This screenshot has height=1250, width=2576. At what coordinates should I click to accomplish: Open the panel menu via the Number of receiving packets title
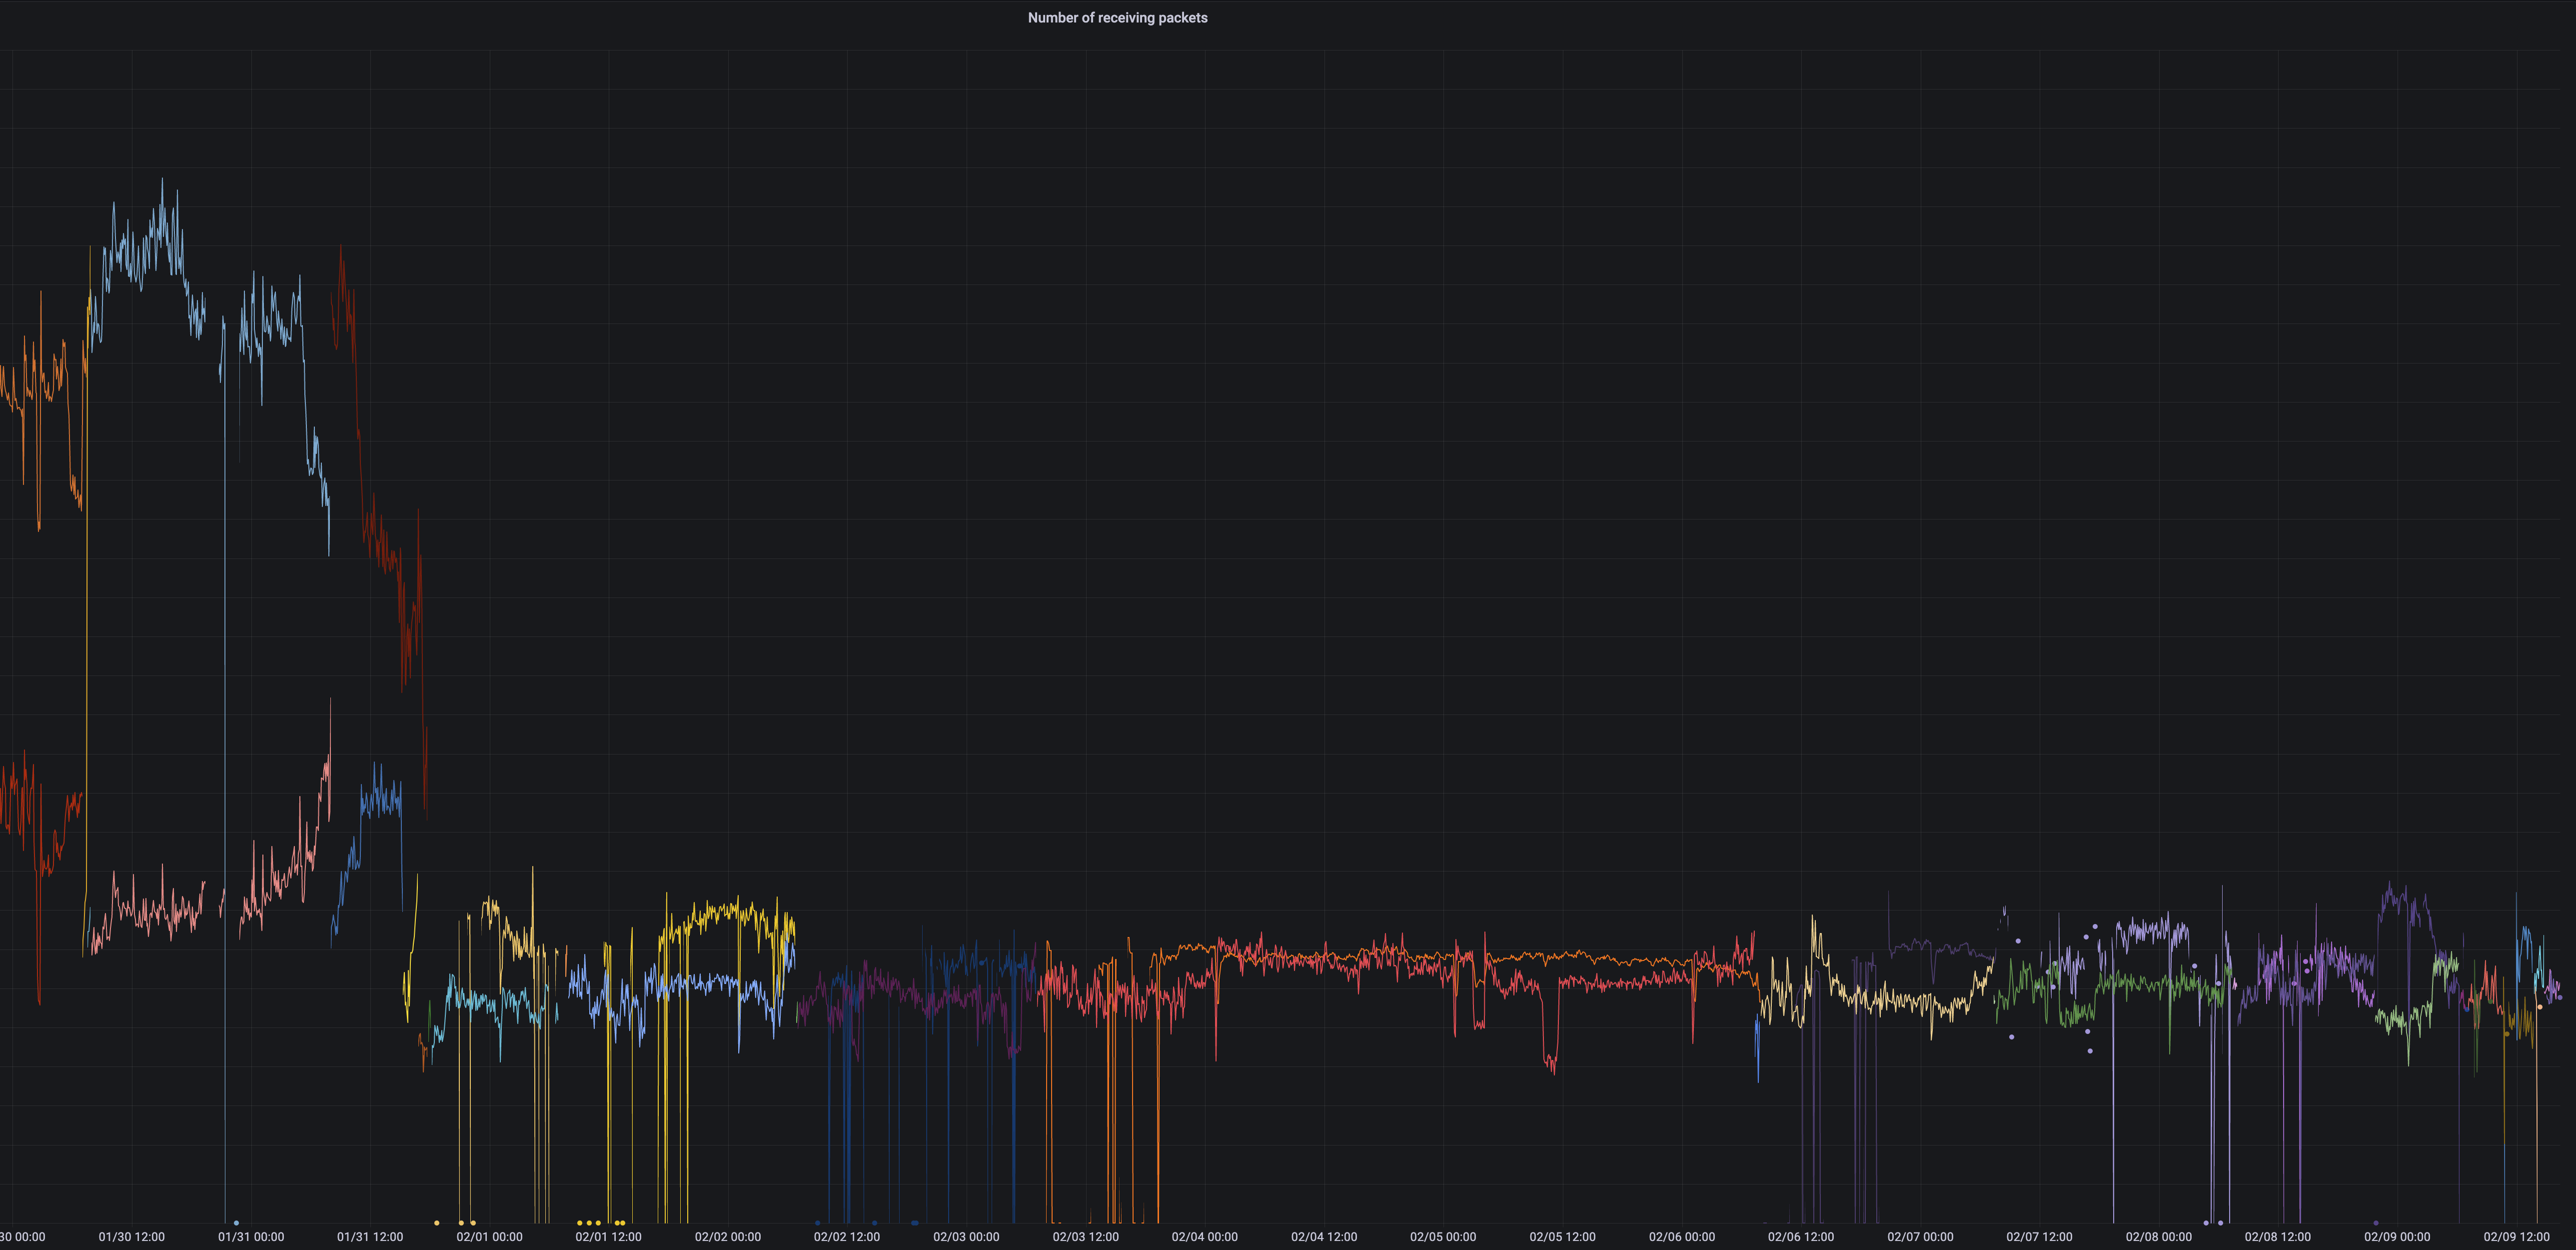[x=1117, y=17]
